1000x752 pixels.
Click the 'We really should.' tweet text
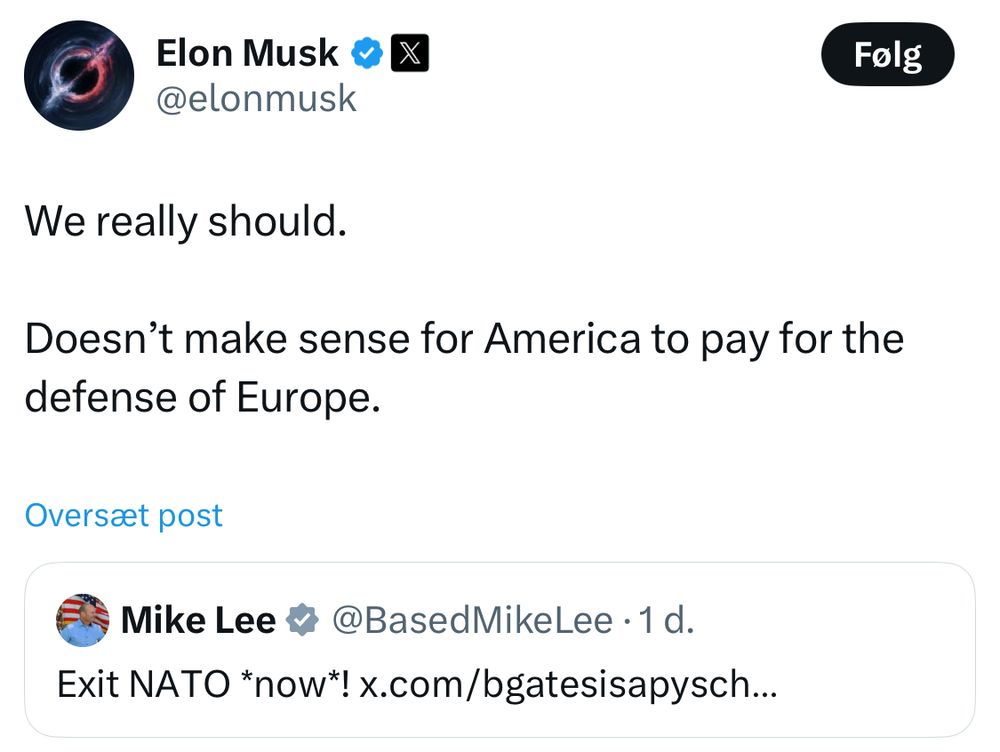pyautogui.click(x=186, y=221)
